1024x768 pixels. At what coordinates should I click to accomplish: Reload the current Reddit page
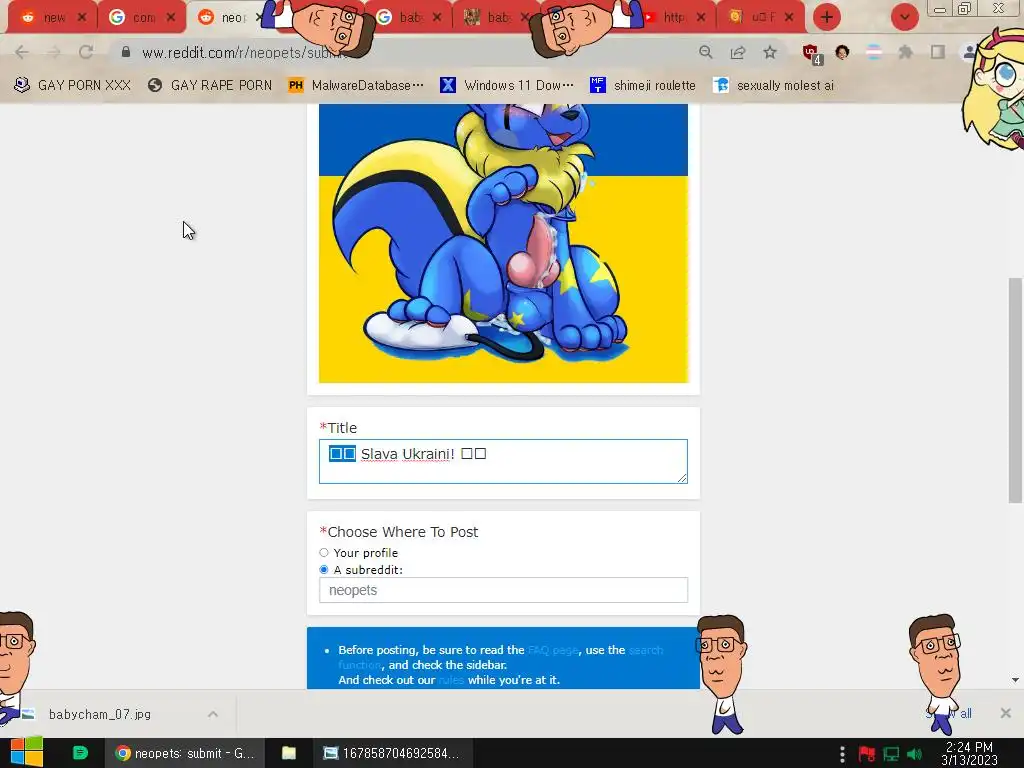tap(86, 52)
